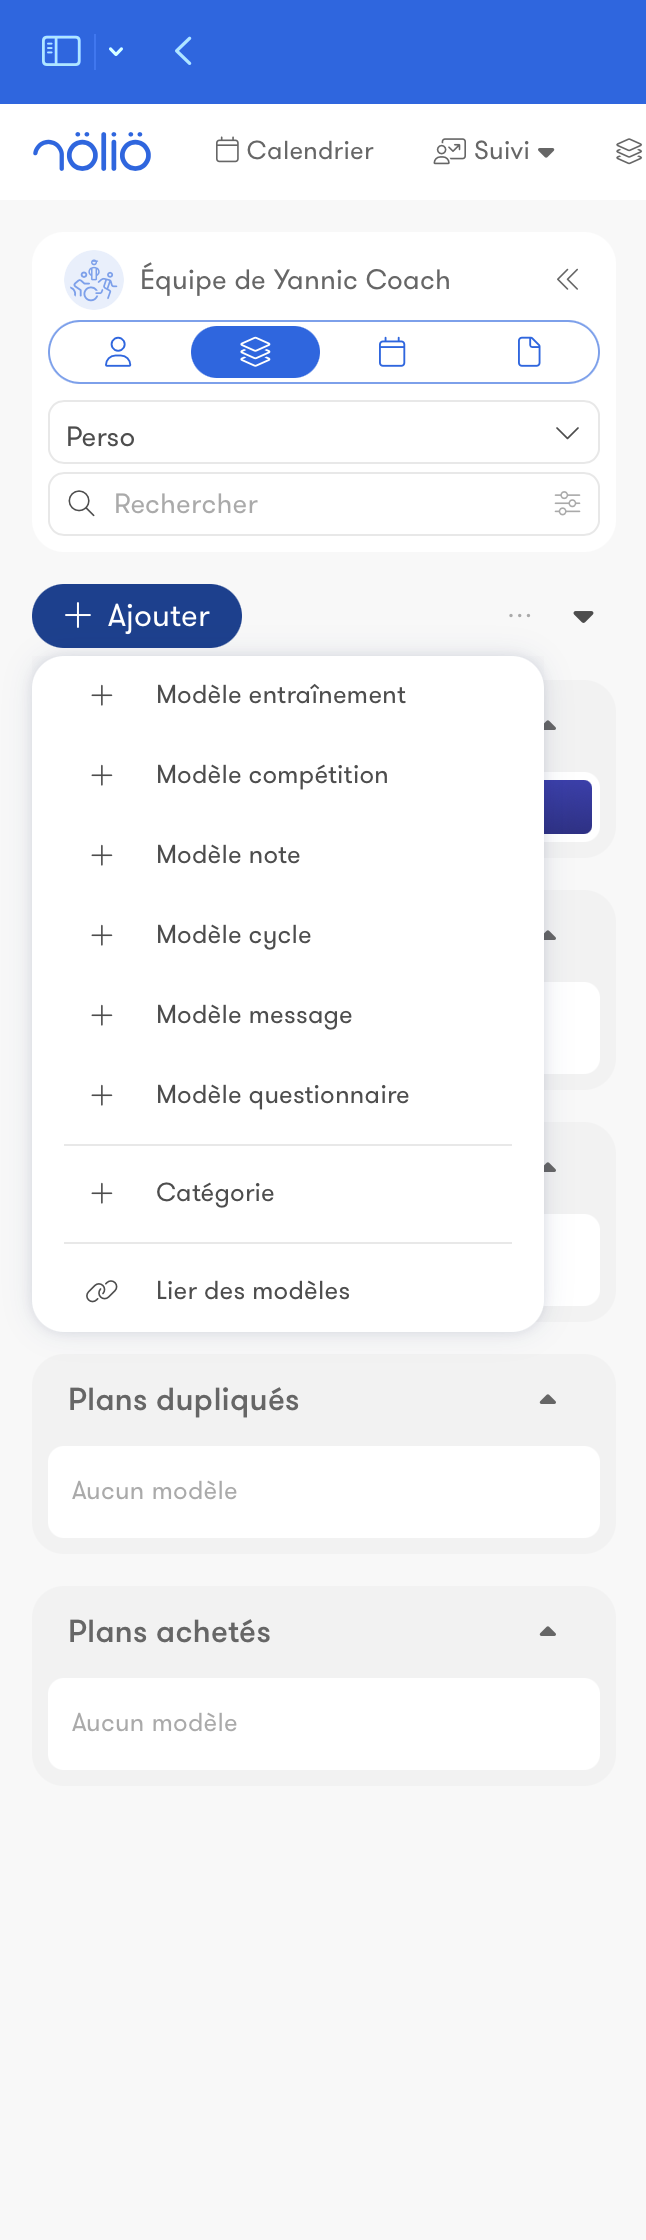
Task: Click the back arrow in blue header
Action: (x=183, y=51)
